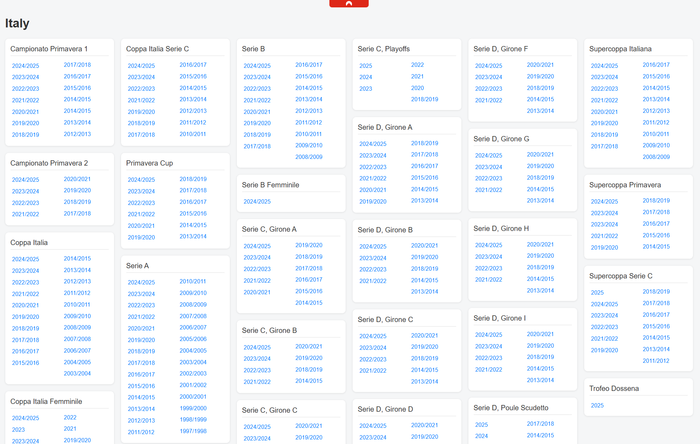View Coppa Italia Femminile 2022
The width and height of the screenshot is (700, 444).
[x=70, y=417]
